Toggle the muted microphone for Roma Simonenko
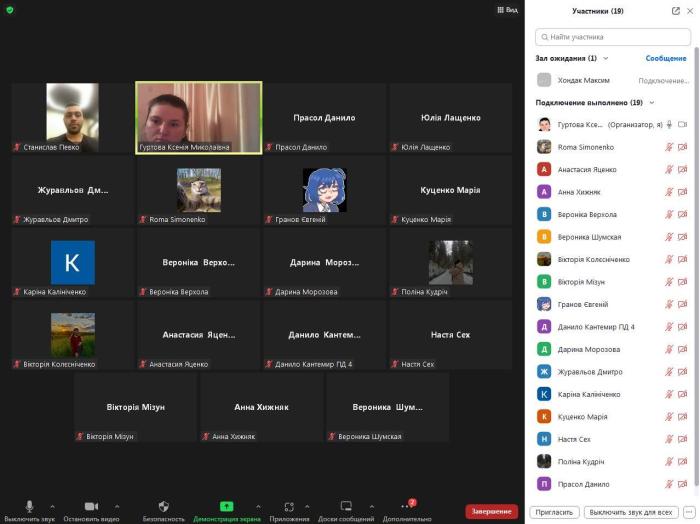 [669, 147]
